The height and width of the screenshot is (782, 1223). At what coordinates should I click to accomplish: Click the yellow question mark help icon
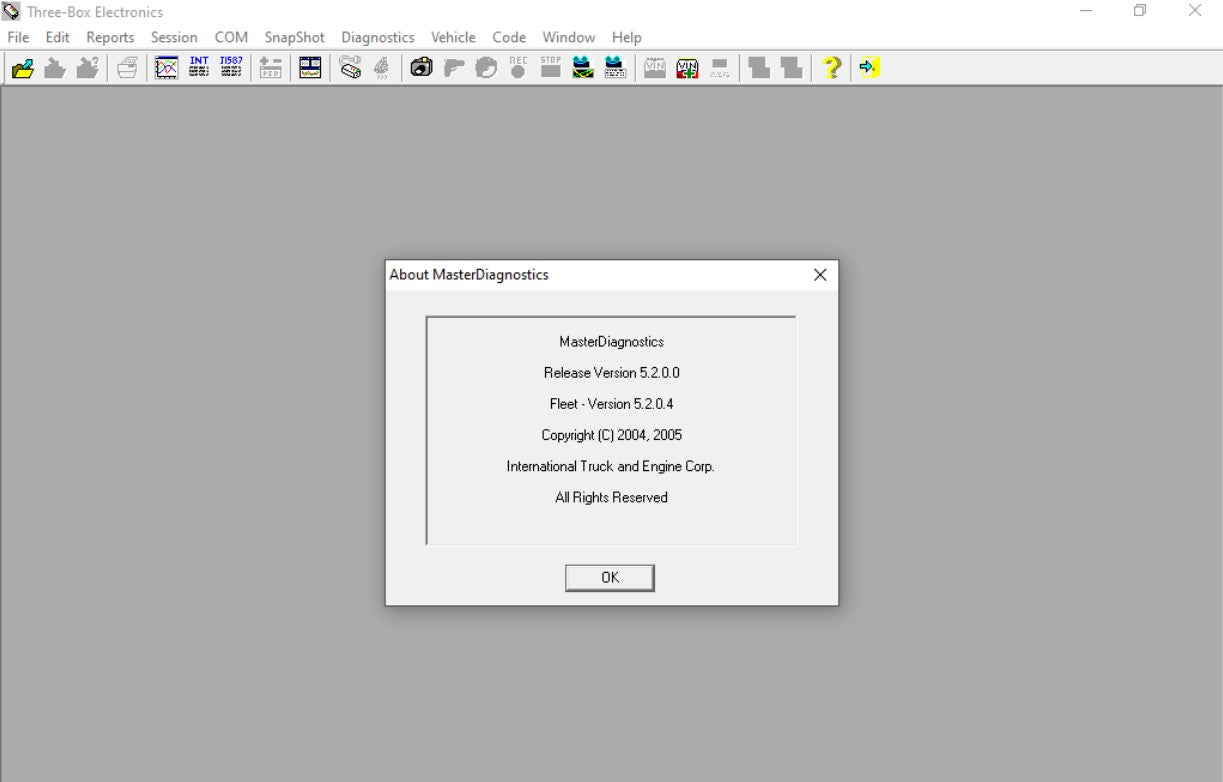point(831,68)
